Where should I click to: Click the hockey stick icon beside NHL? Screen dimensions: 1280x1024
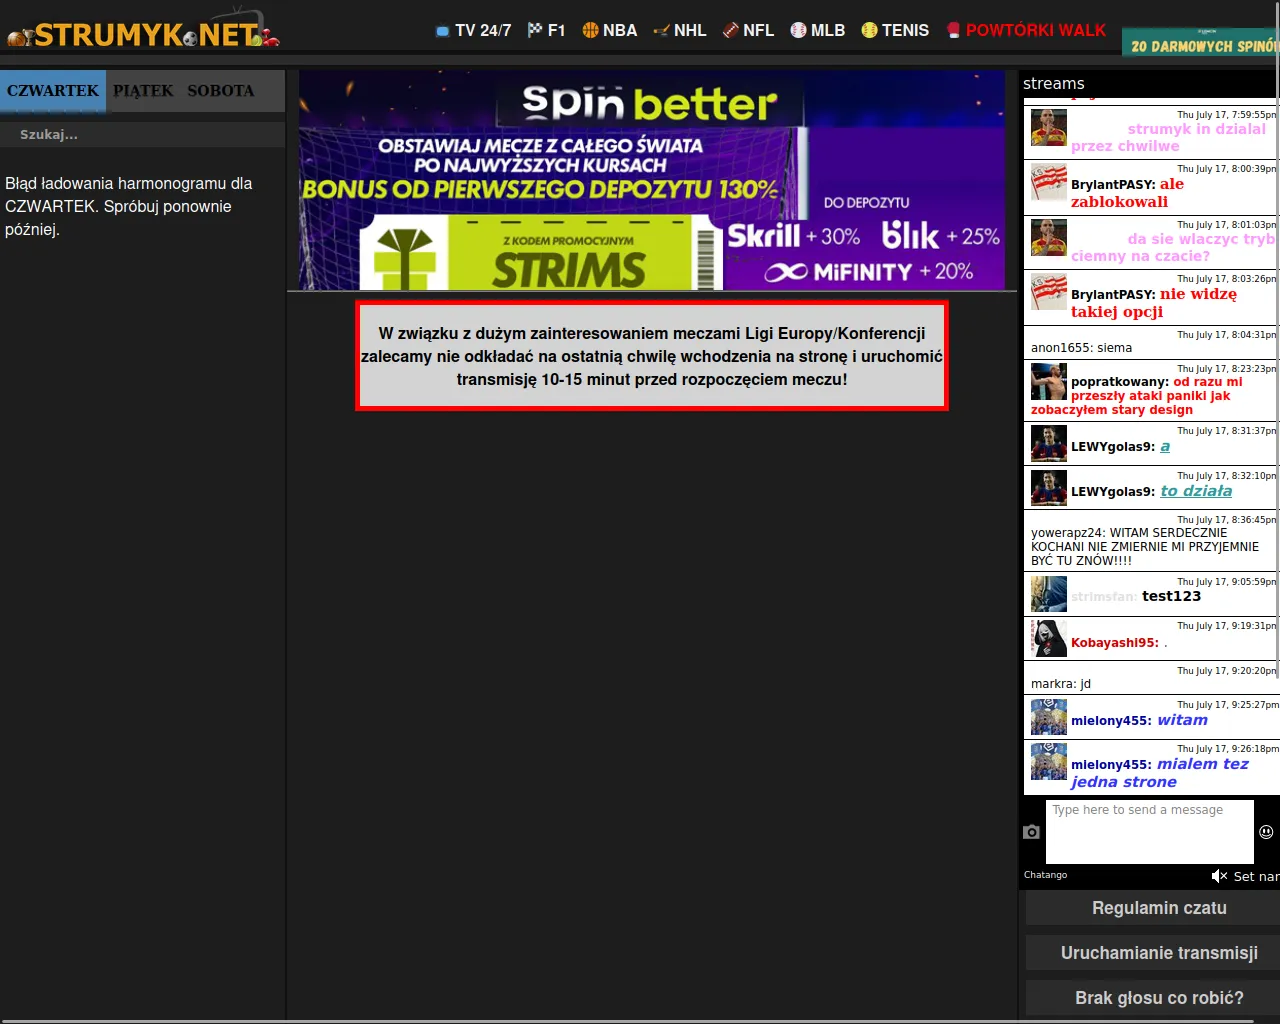[x=661, y=30]
